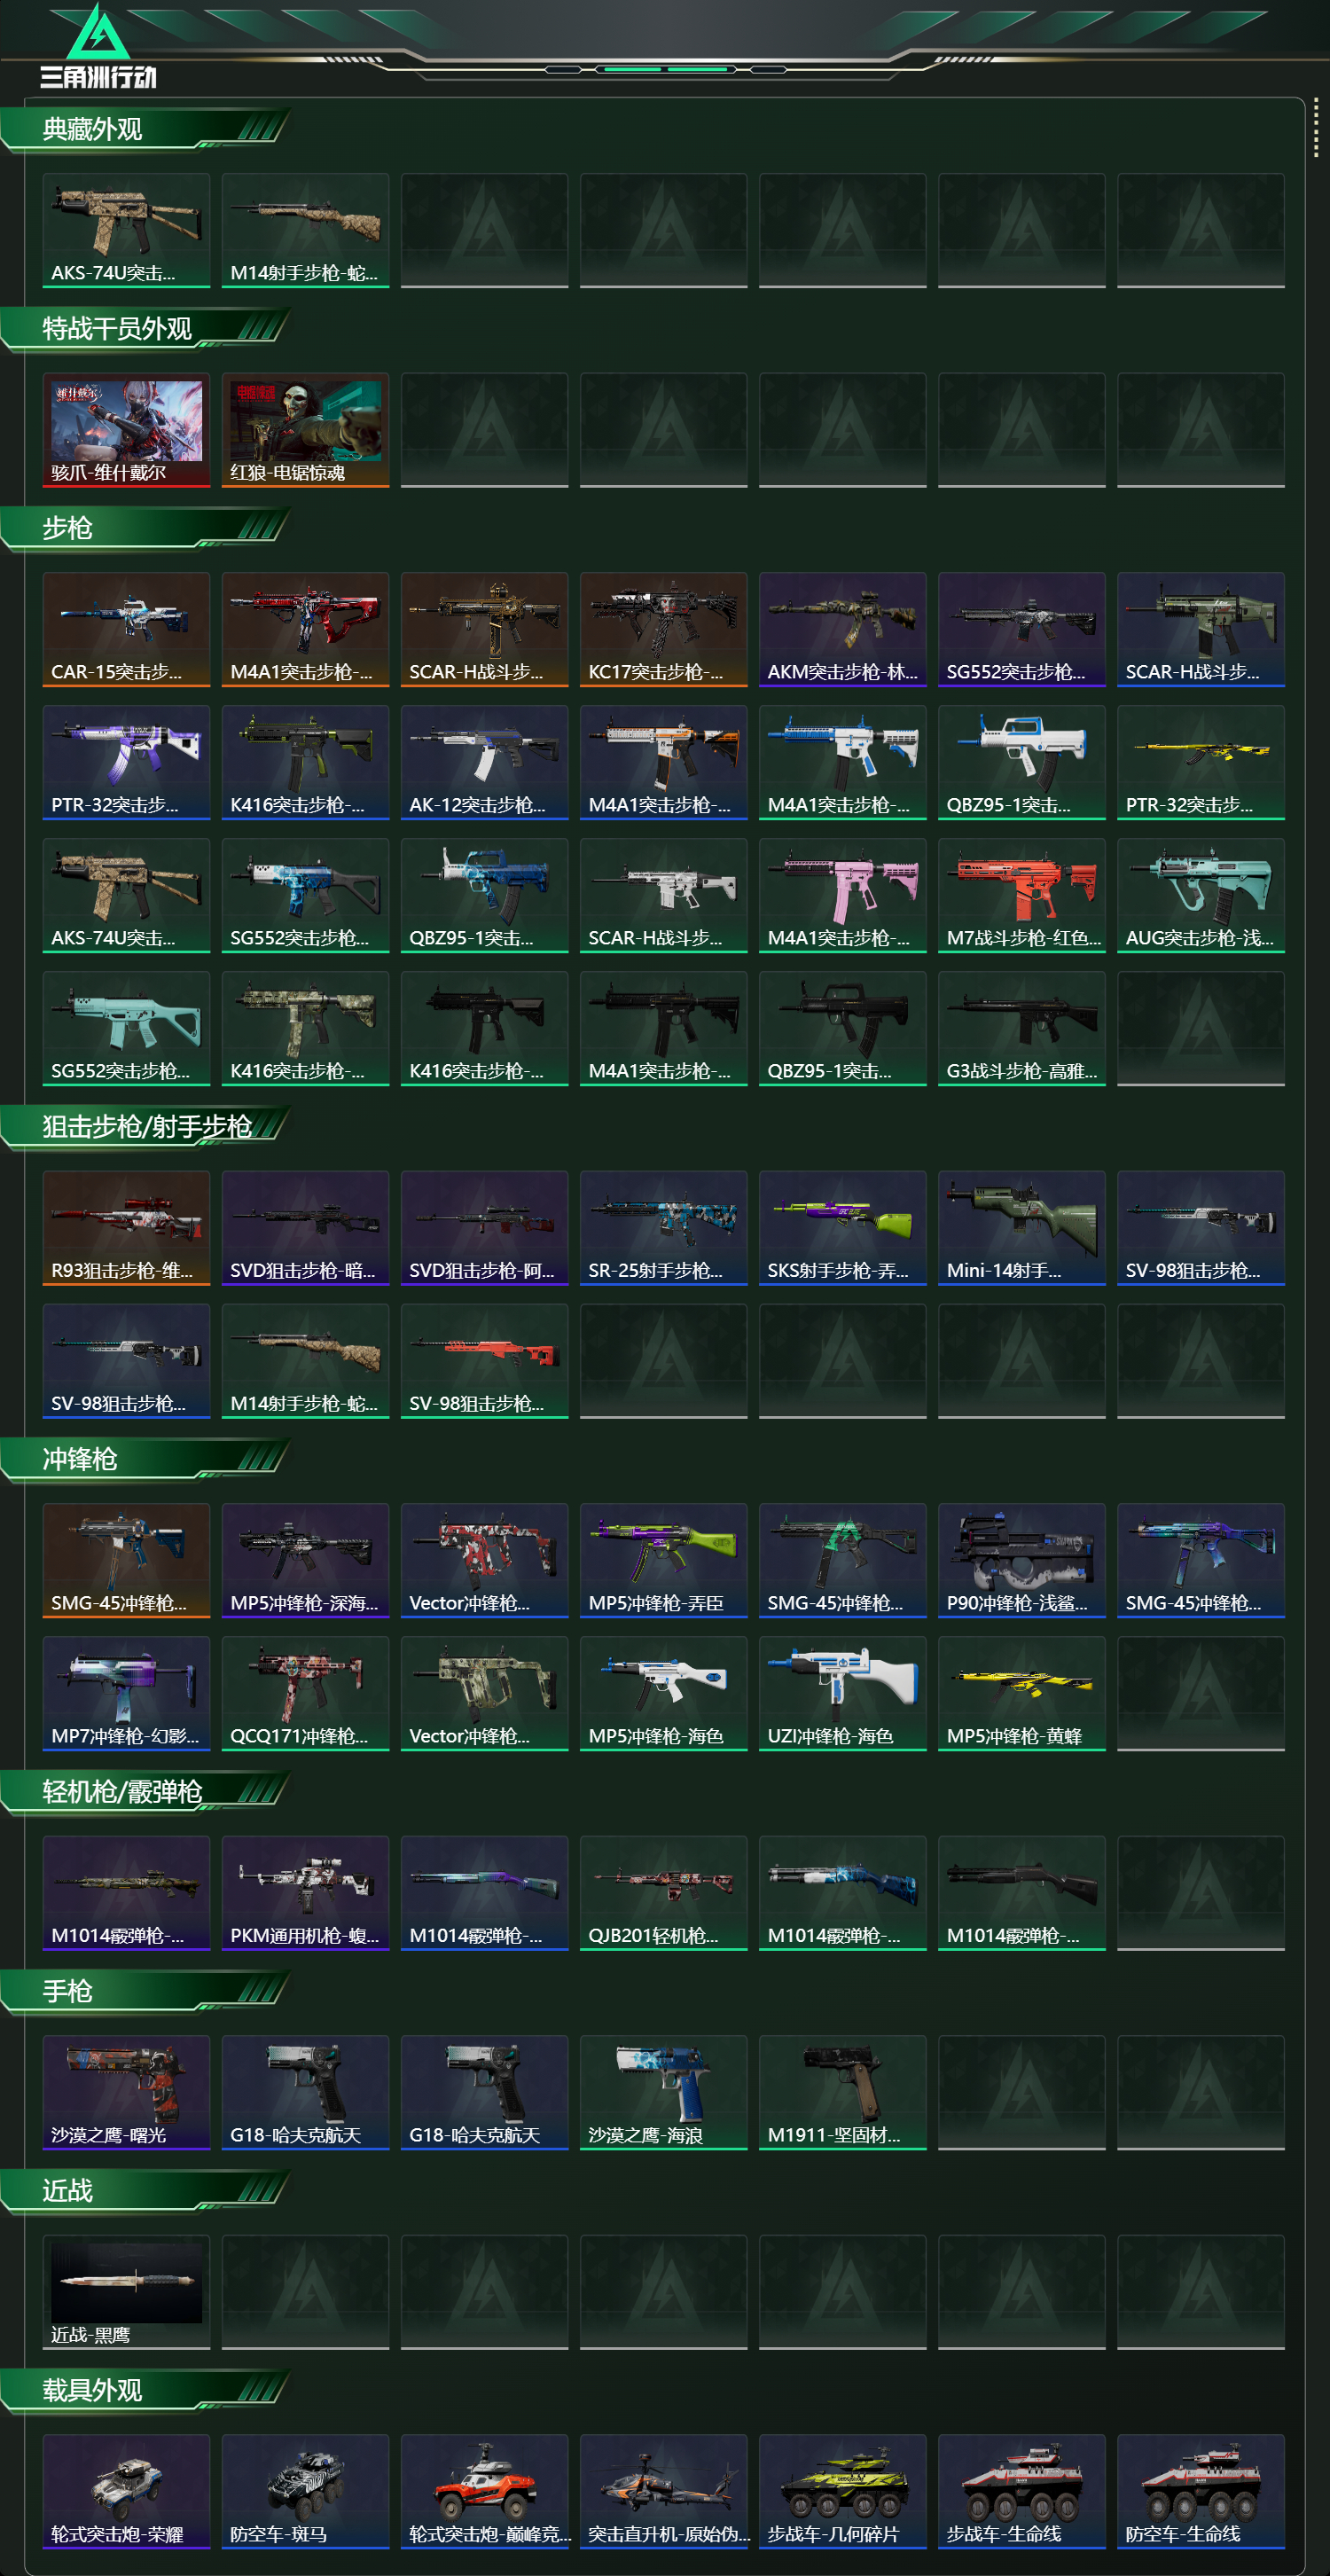Select the 近战-黑鹰 knife skin
This screenshot has height=2576, width=1330.
[x=126, y=2292]
